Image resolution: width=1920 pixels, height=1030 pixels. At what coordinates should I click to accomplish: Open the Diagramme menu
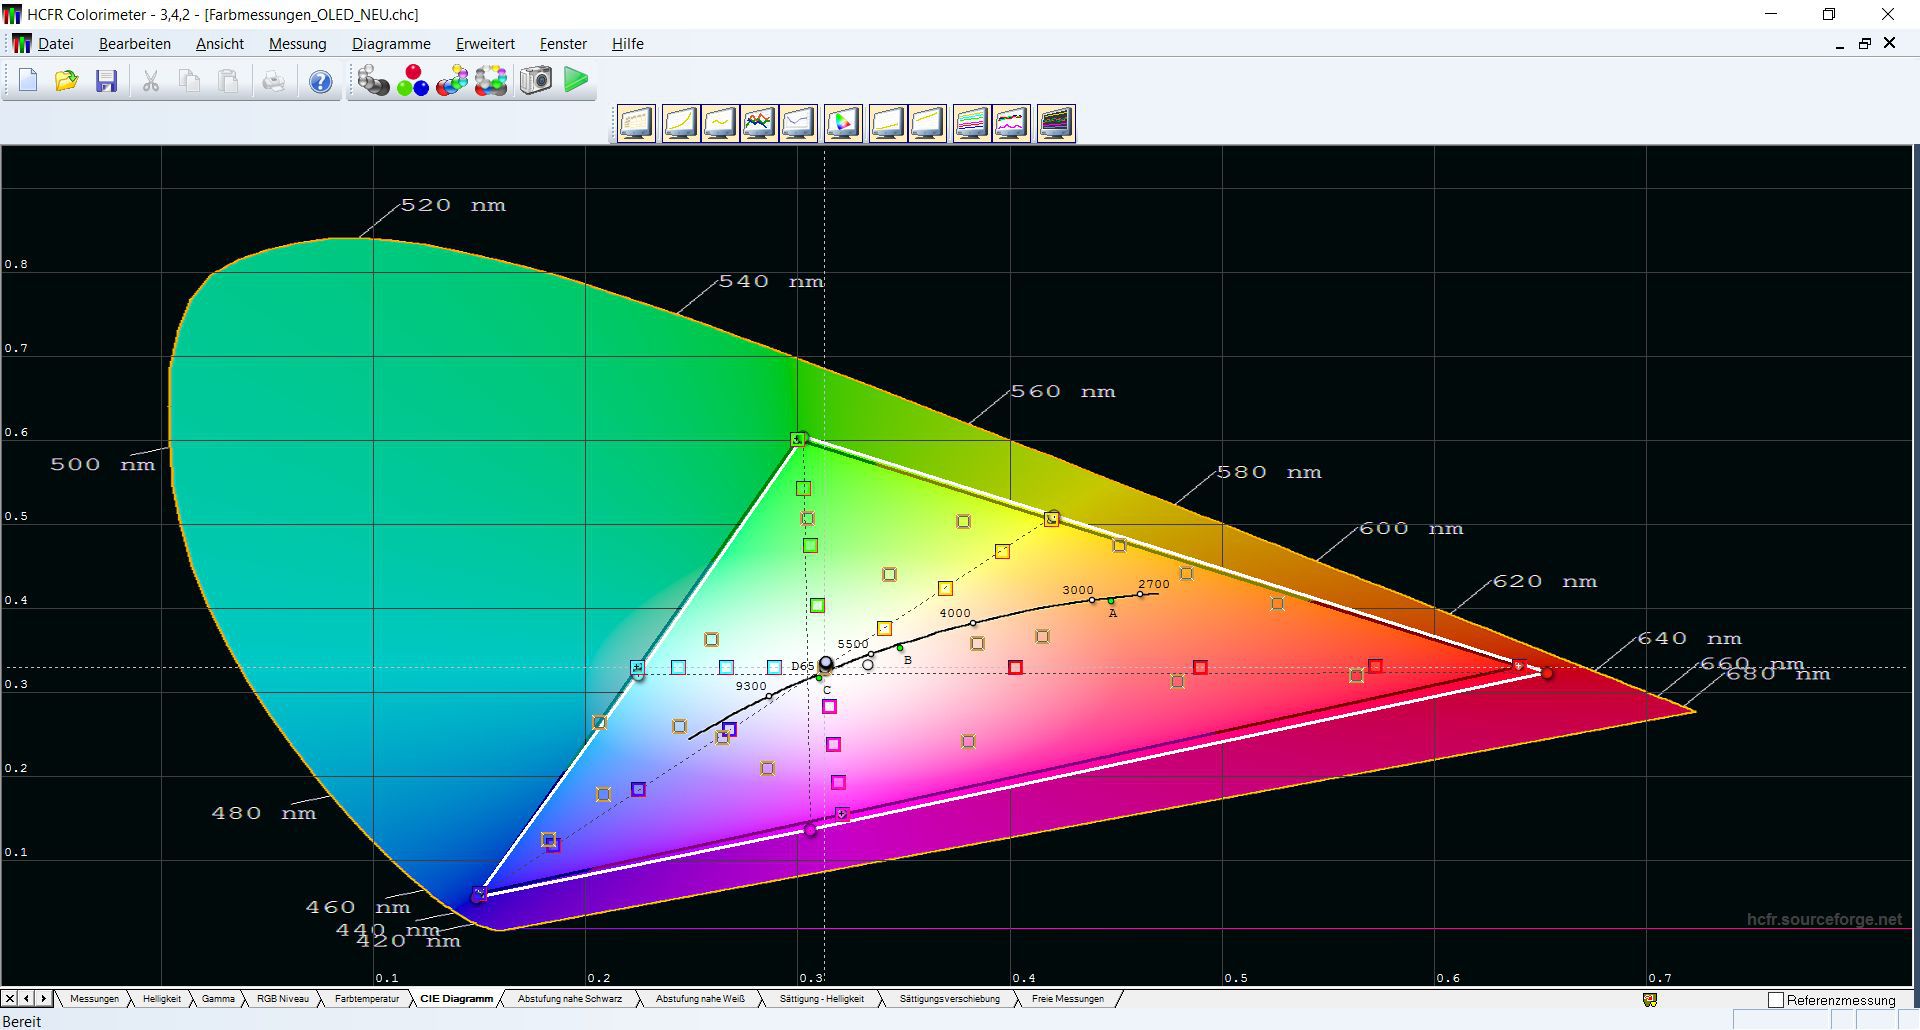(391, 44)
